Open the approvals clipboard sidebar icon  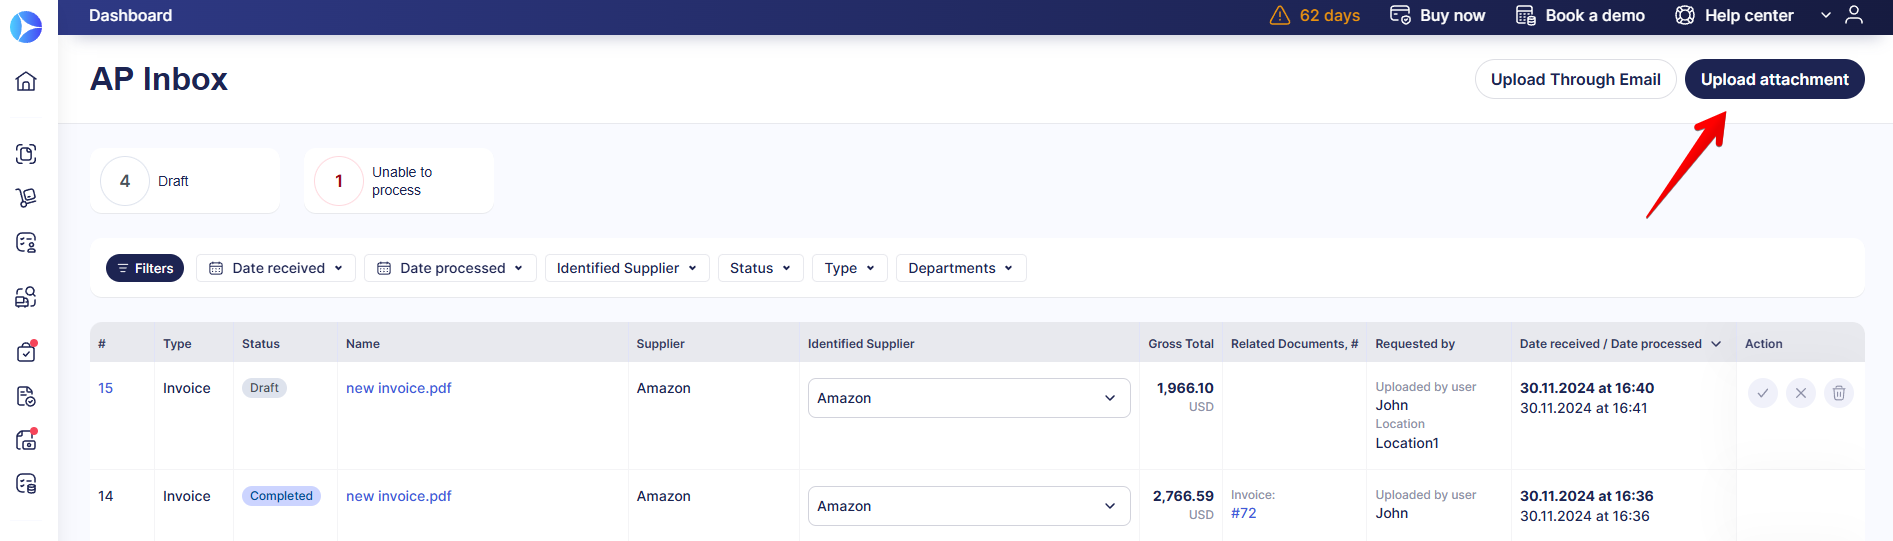coord(26,351)
